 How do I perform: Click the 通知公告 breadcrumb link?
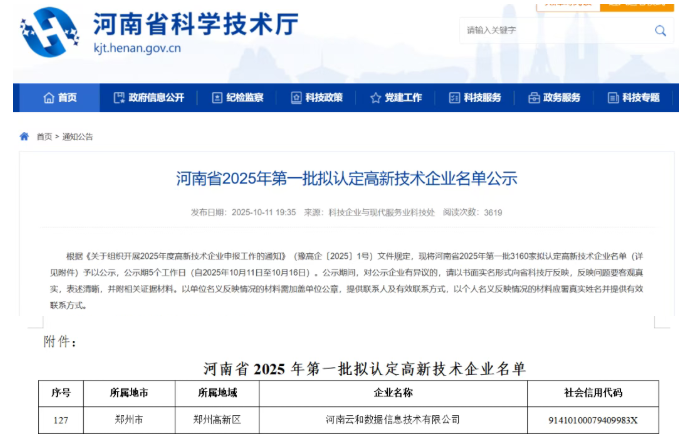coord(78,137)
